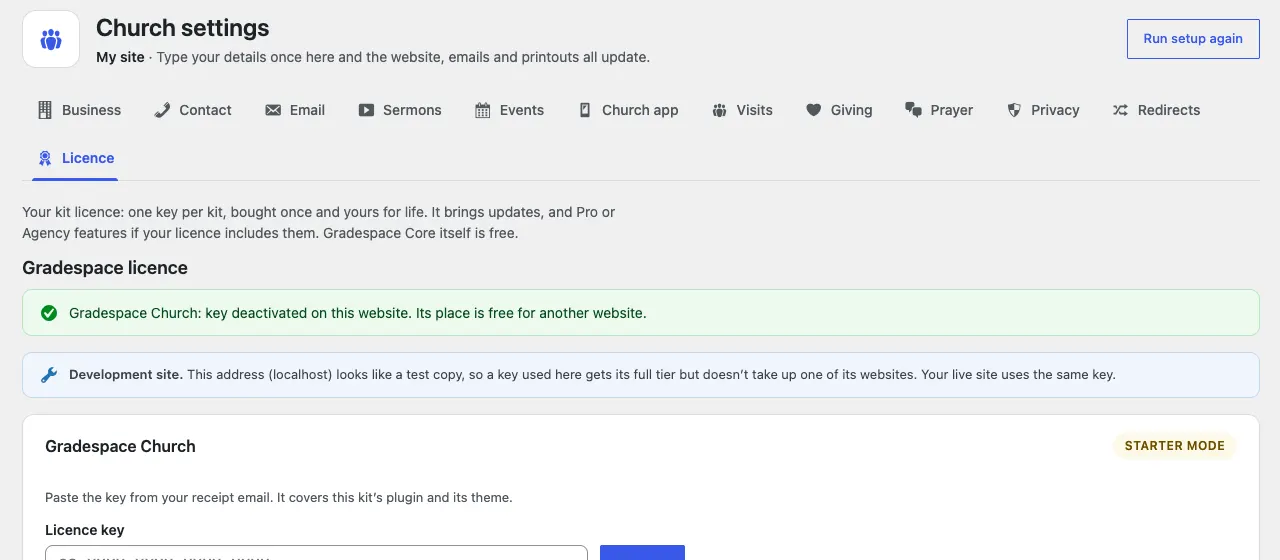This screenshot has width=1280, height=560.
Task: Click the Development site wrench icon
Action: [49, 375]
